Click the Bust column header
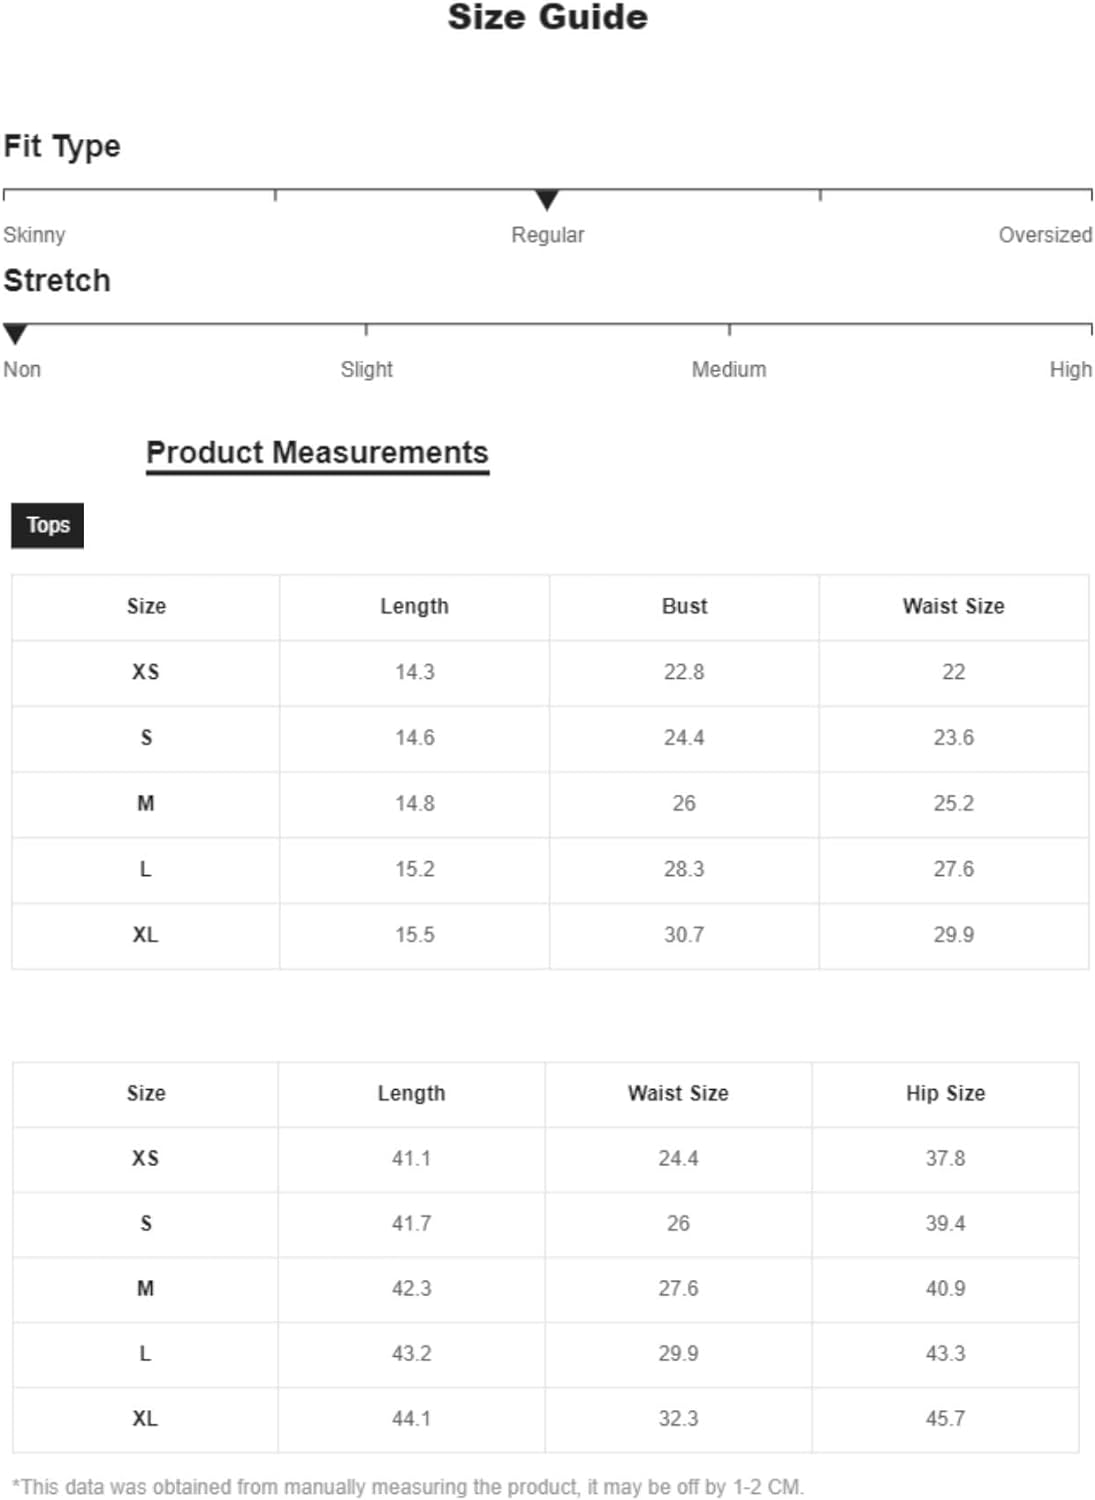This screenshot has height=1500, width=1095. pos(684,607)
